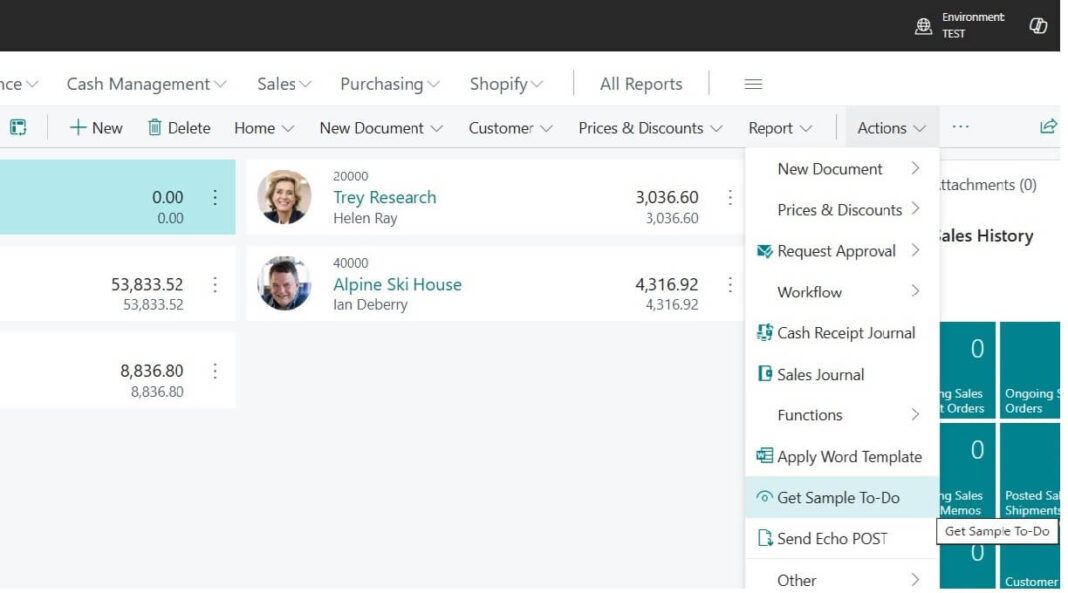Click the Environment TEST globe icon

pos(923,27)
